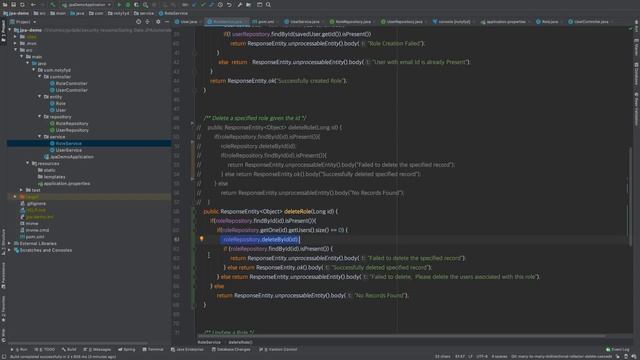Click the Project Structure icon
Screen dimensions: 640x360
point(249,5)
